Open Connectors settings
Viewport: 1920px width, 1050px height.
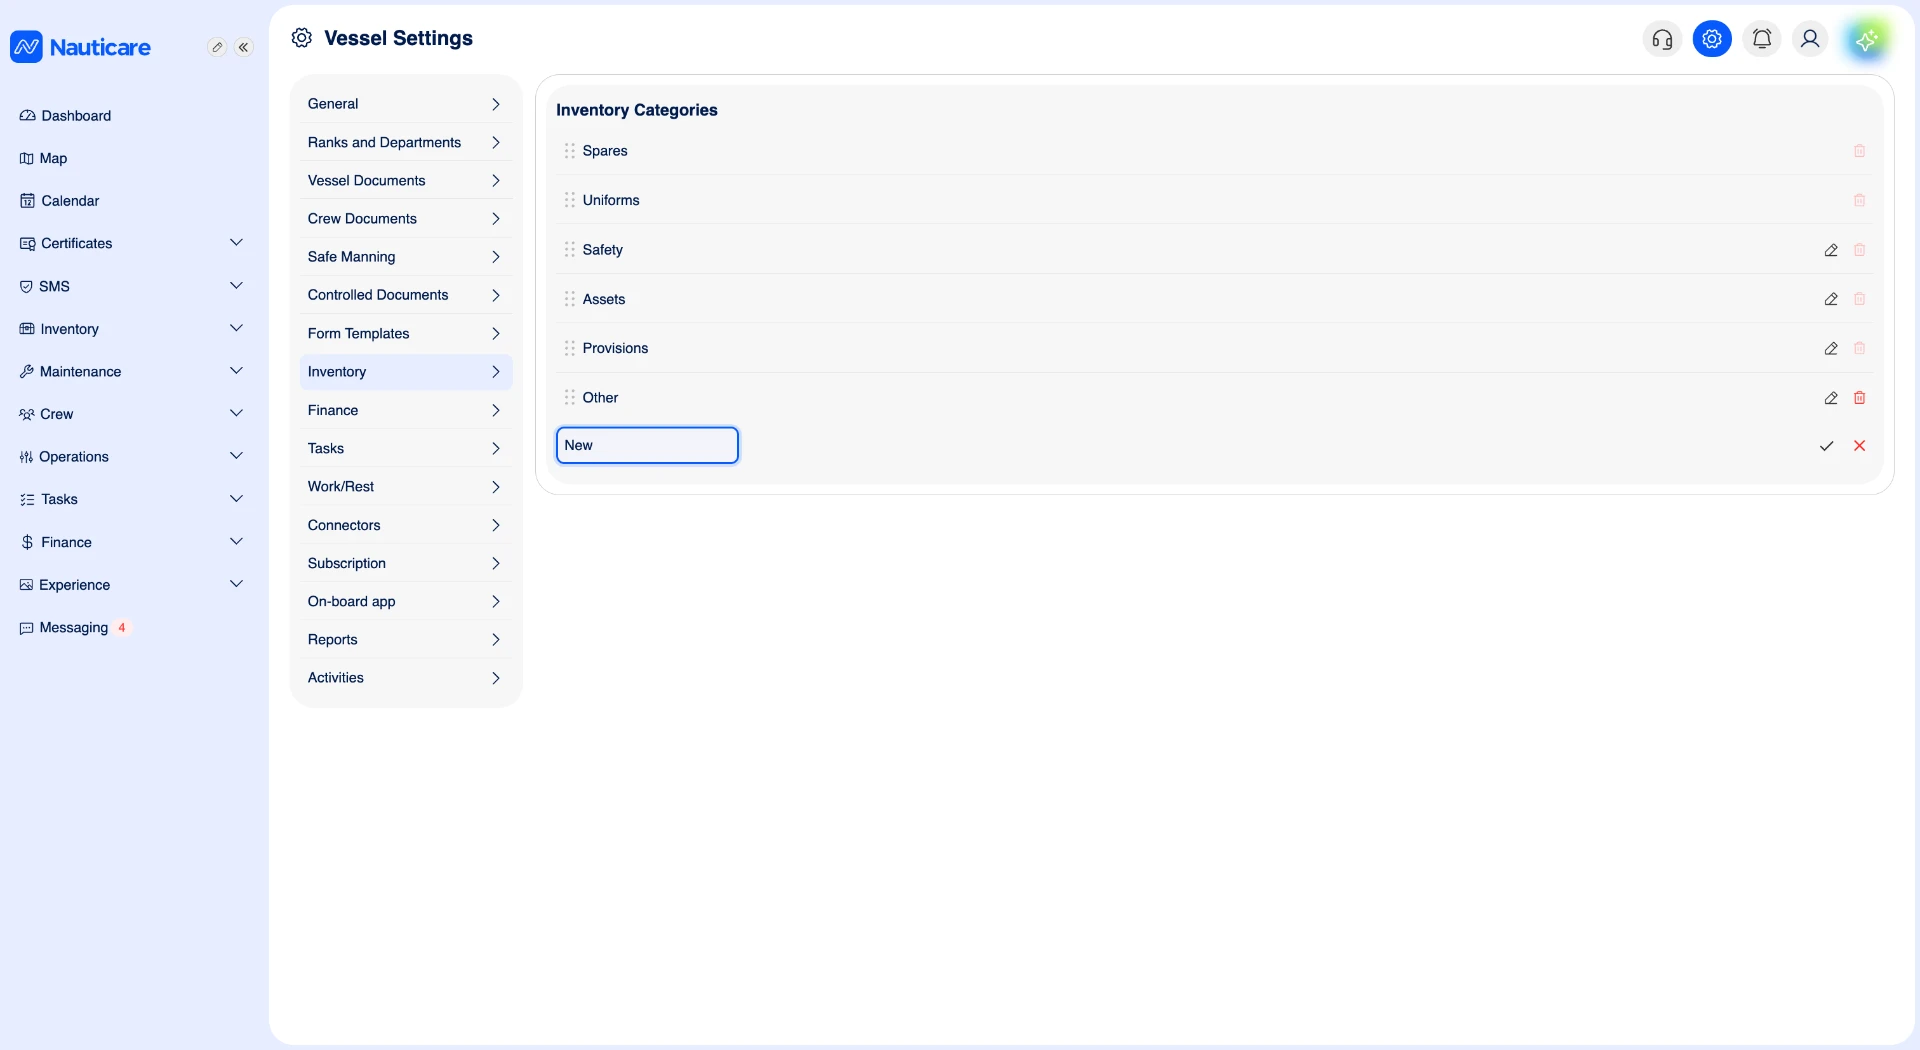pos(405,525)
